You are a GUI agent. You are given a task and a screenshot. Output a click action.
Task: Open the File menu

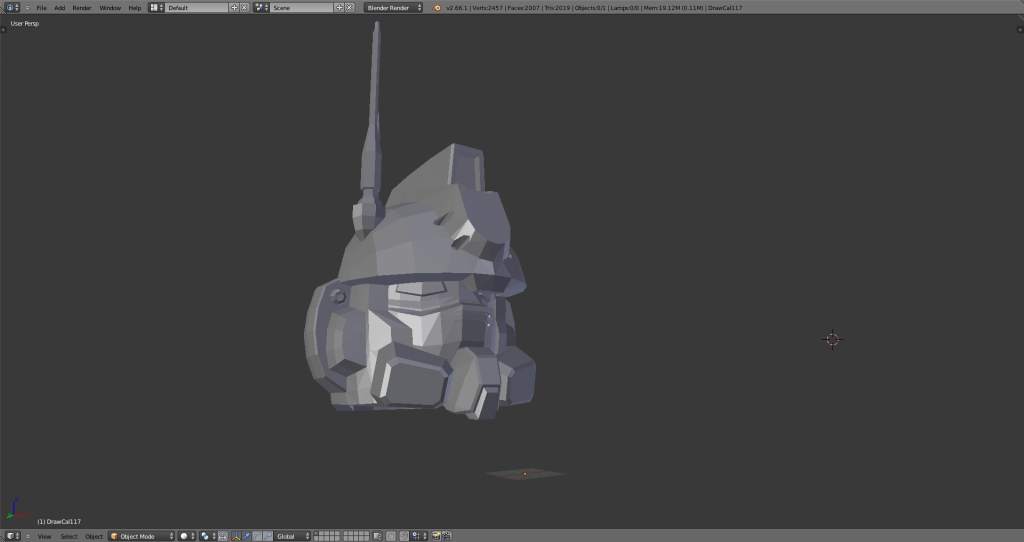pos(42,7)
